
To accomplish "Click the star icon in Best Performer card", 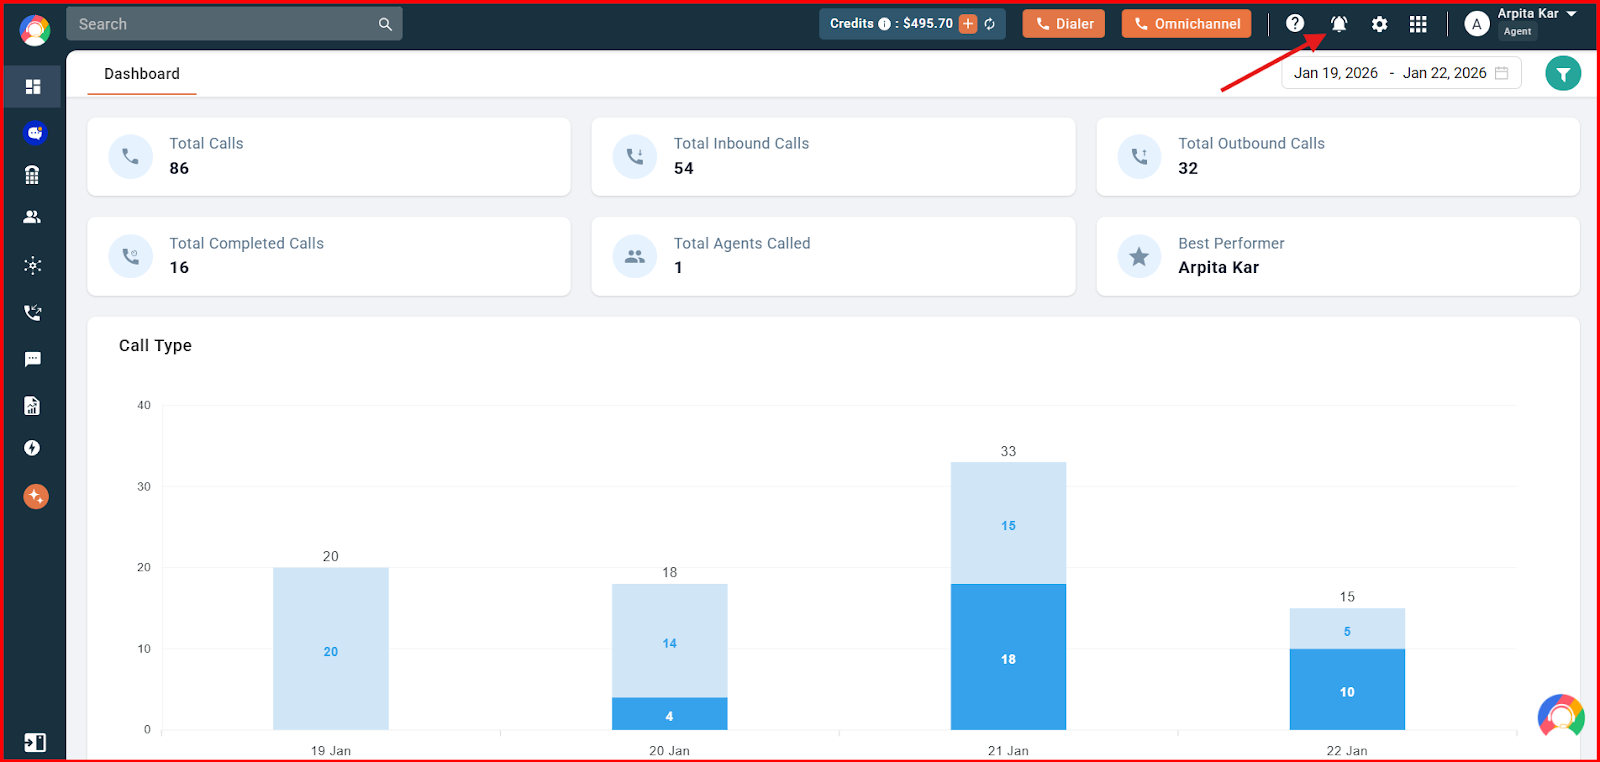I will click(1139, 257).
